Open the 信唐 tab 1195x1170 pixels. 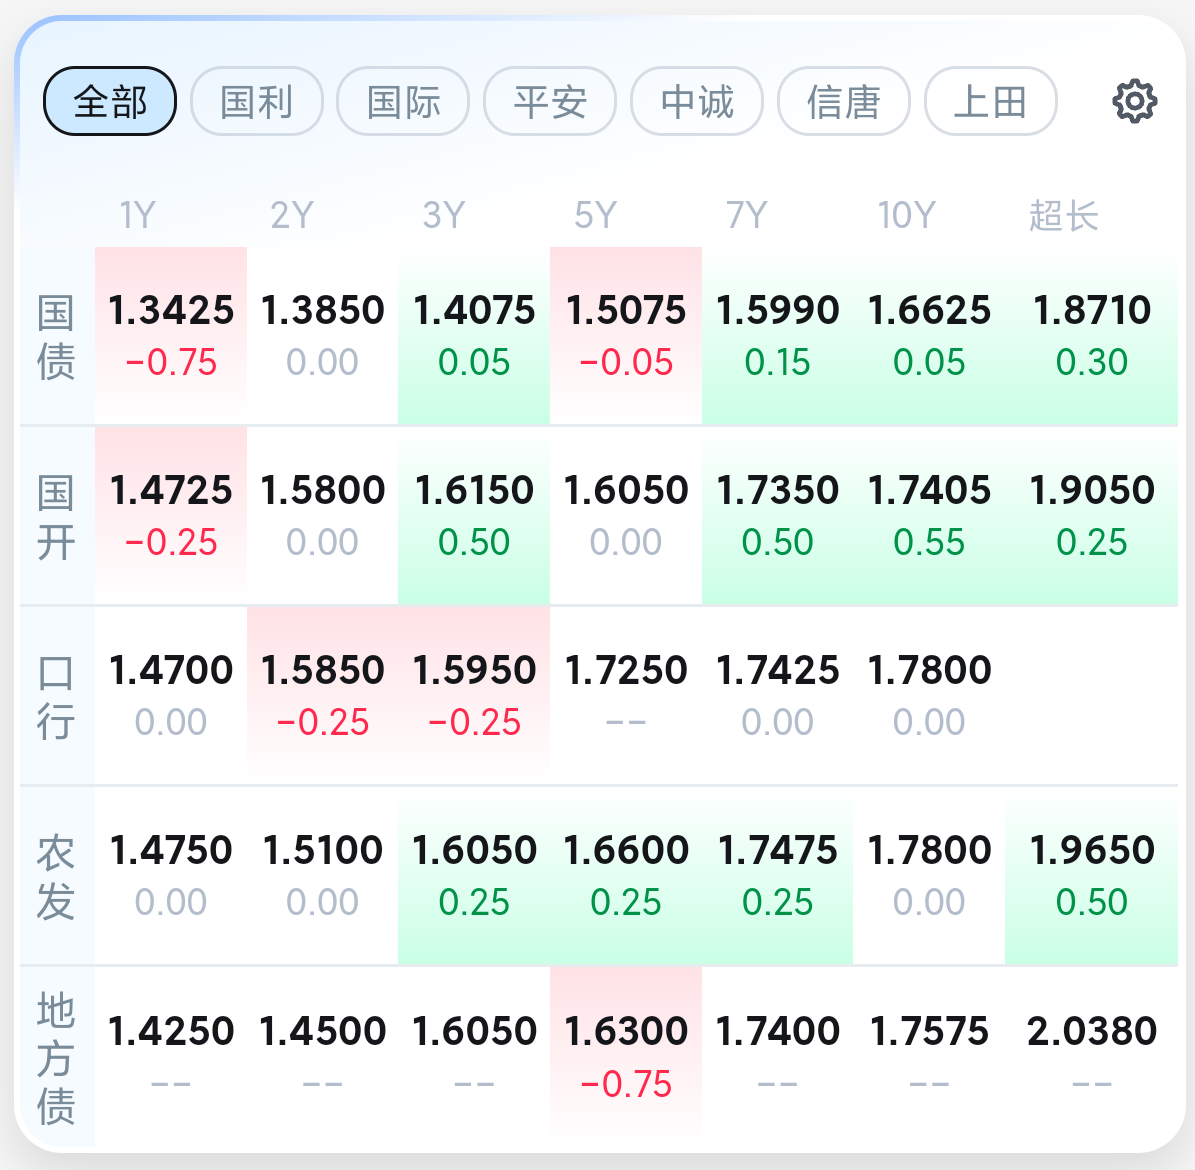click(844, 101)
